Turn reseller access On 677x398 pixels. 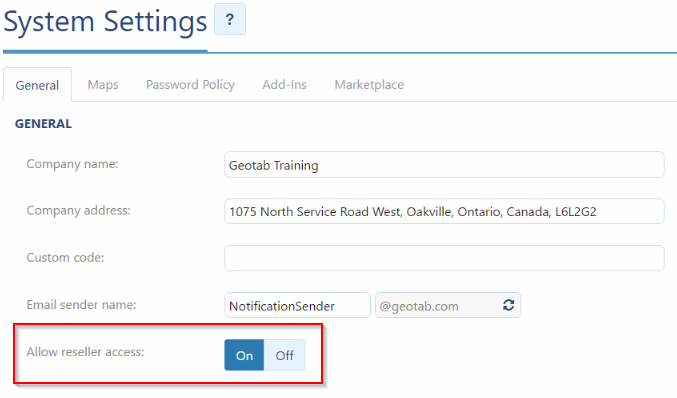[244, 355]
